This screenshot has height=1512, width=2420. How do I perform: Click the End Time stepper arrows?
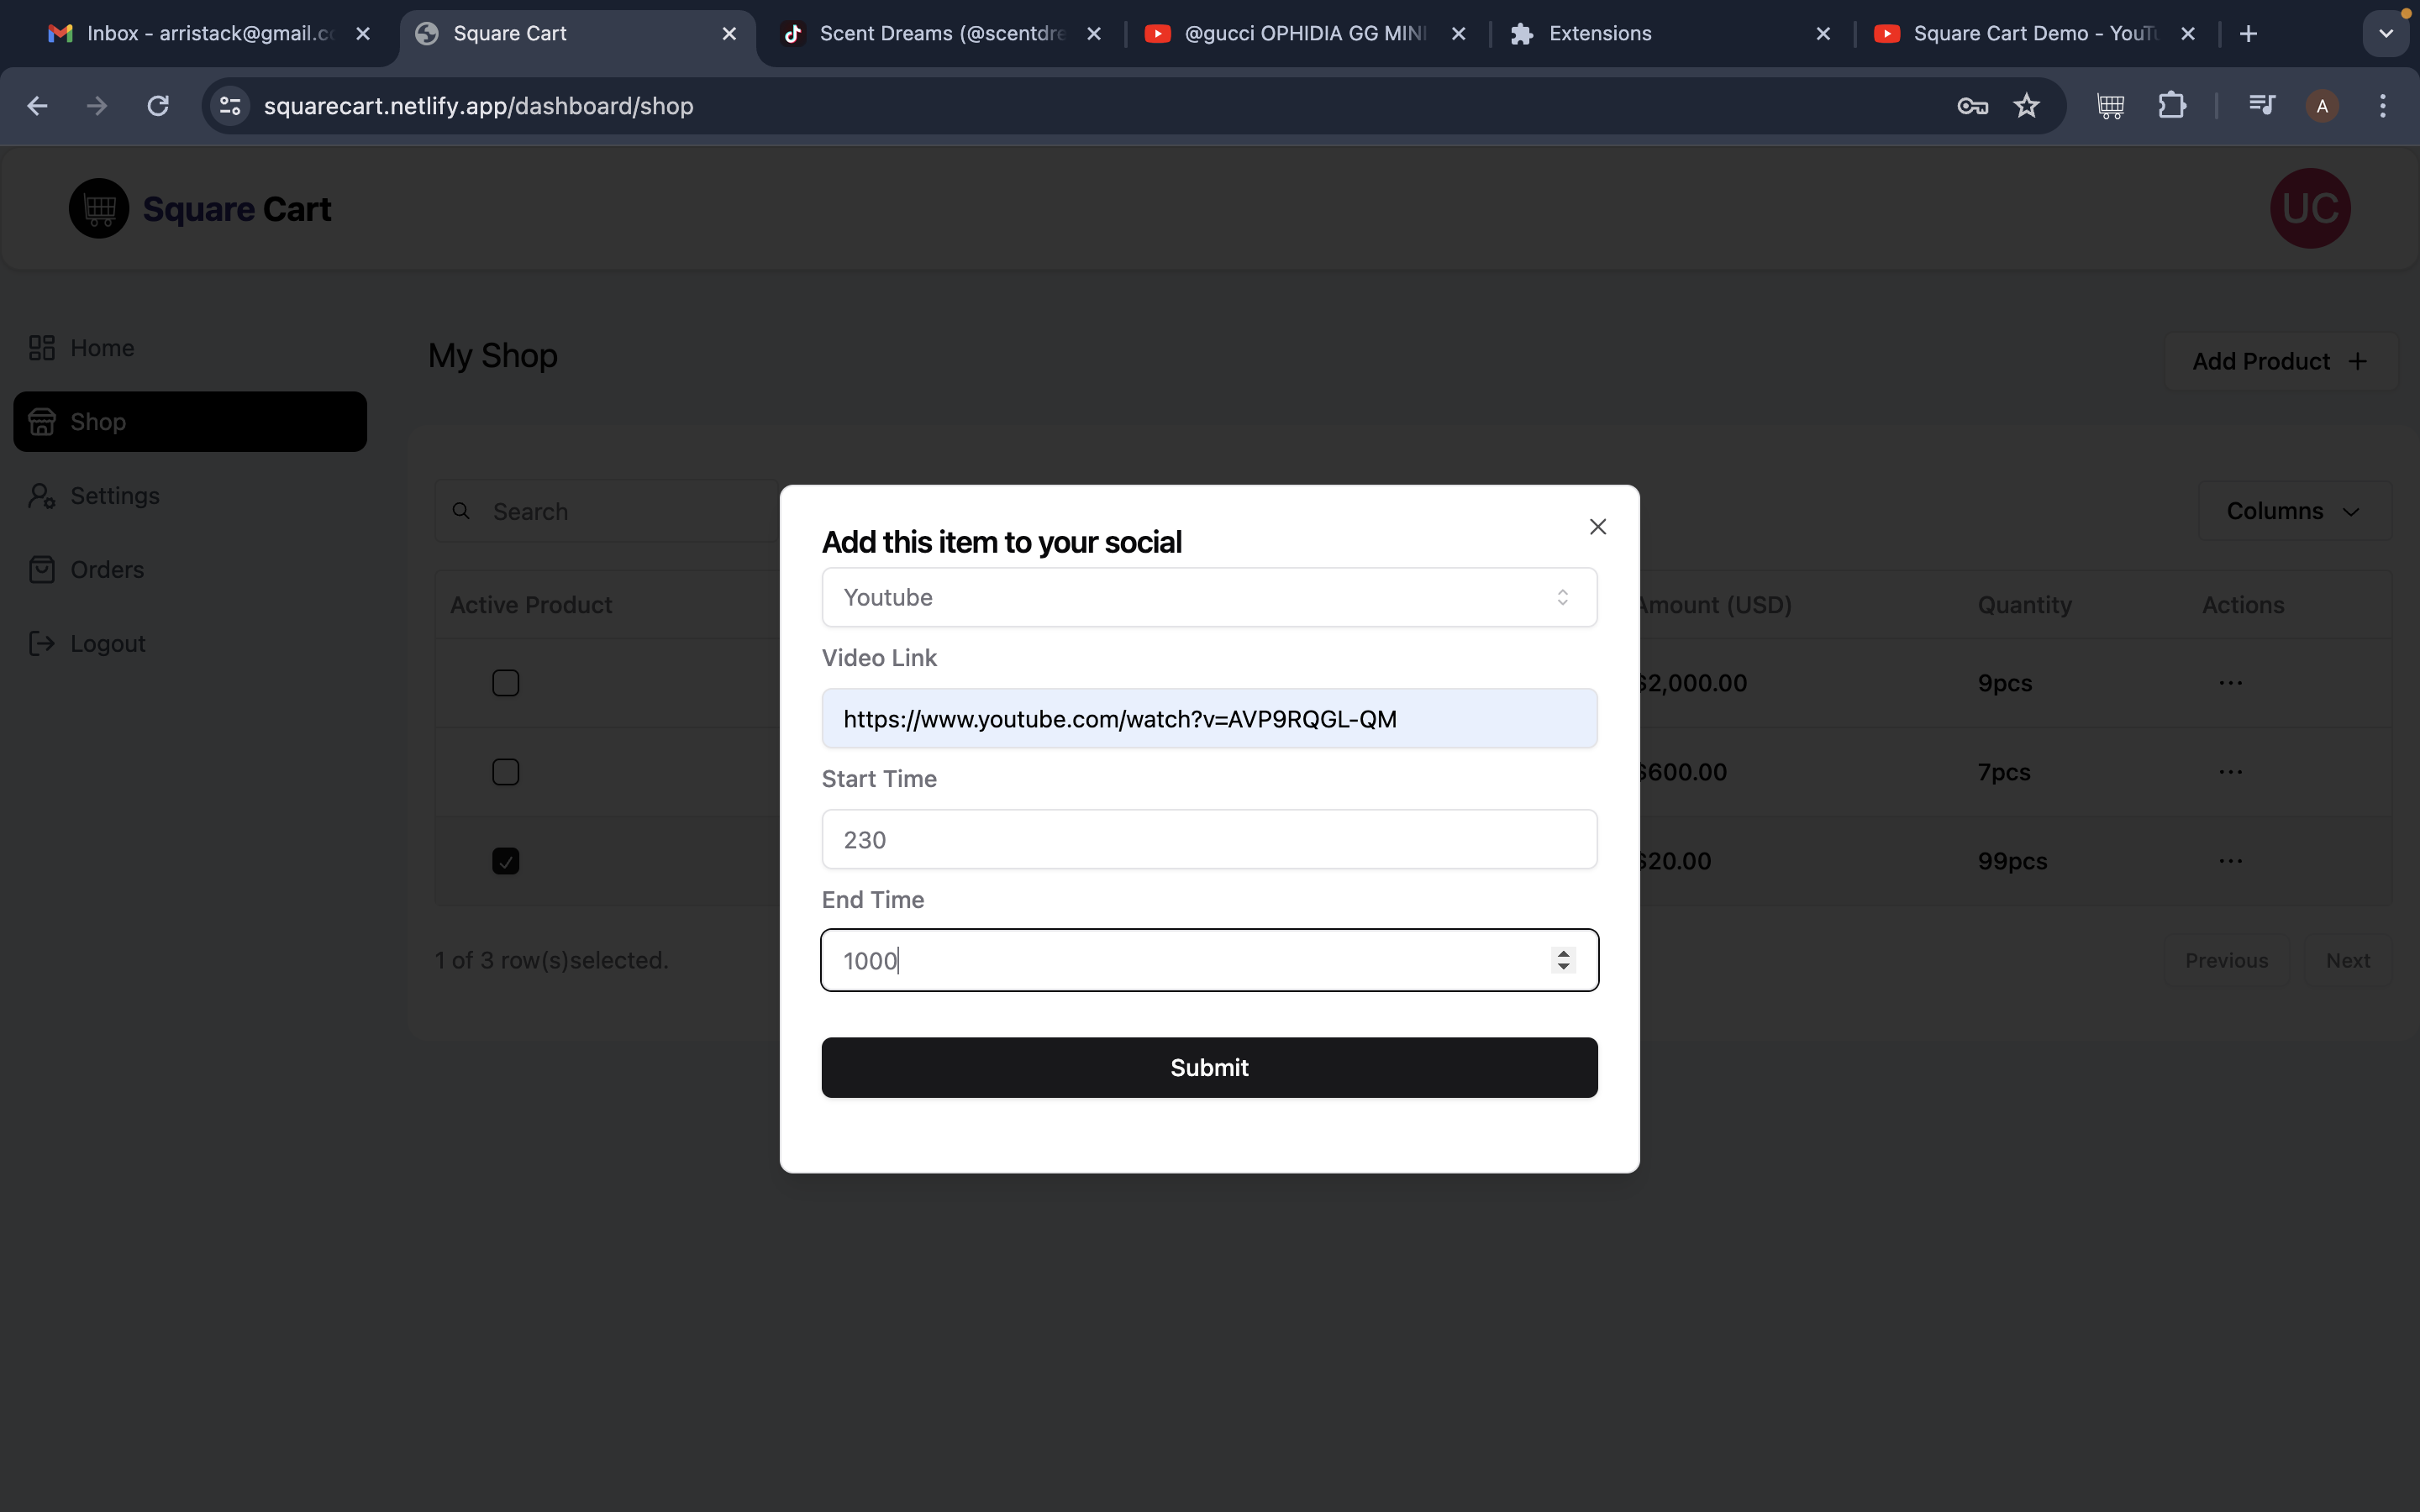coord(1563,960)
